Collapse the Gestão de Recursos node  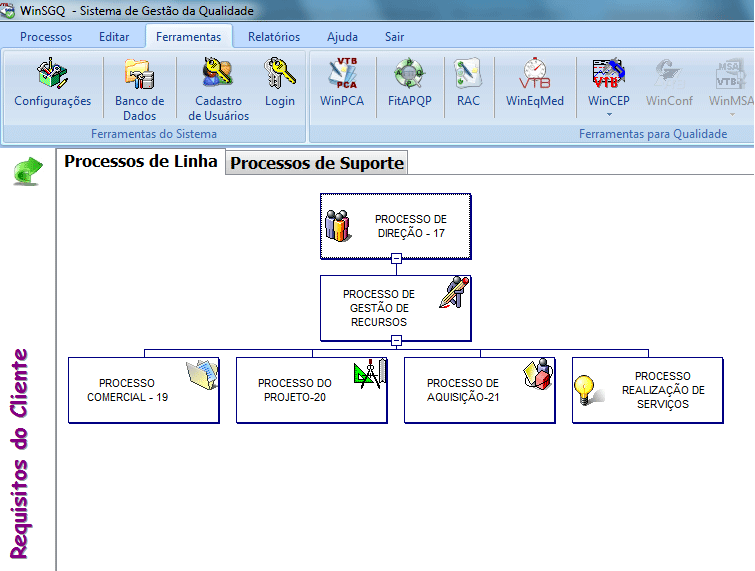point(396,340)
